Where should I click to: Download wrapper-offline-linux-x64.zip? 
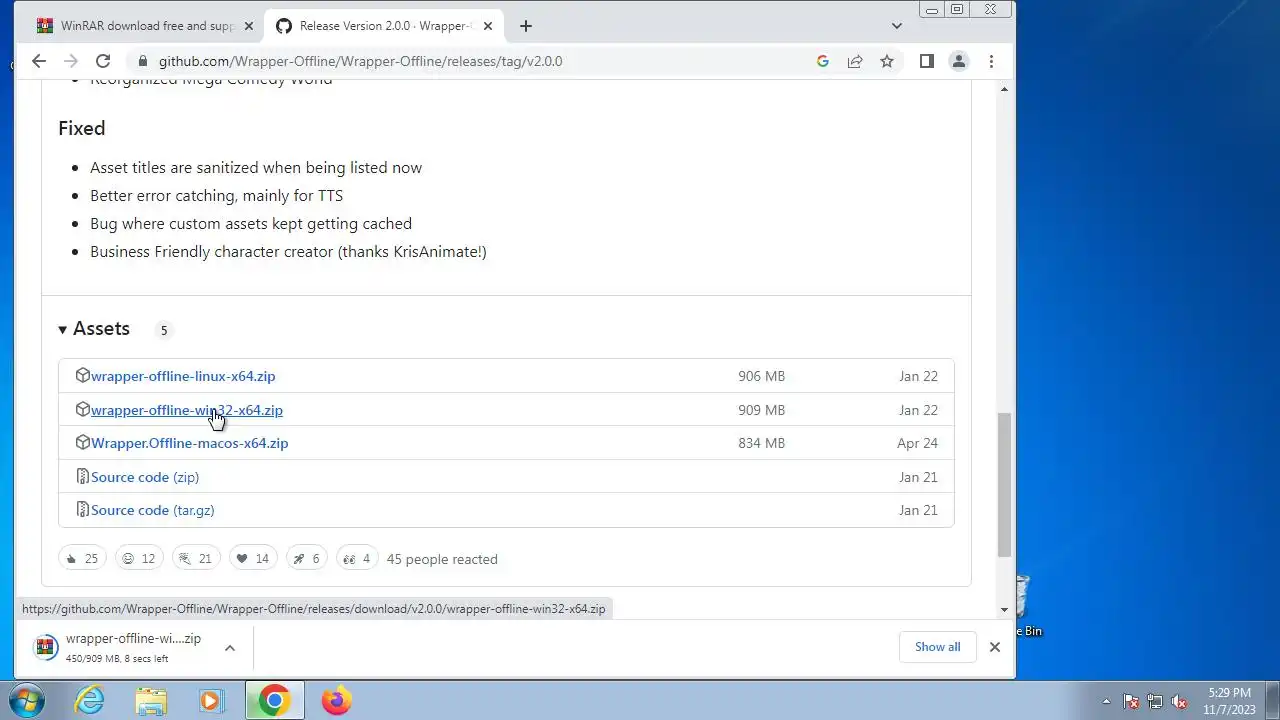pyautogui.click(x=183, y=376)
